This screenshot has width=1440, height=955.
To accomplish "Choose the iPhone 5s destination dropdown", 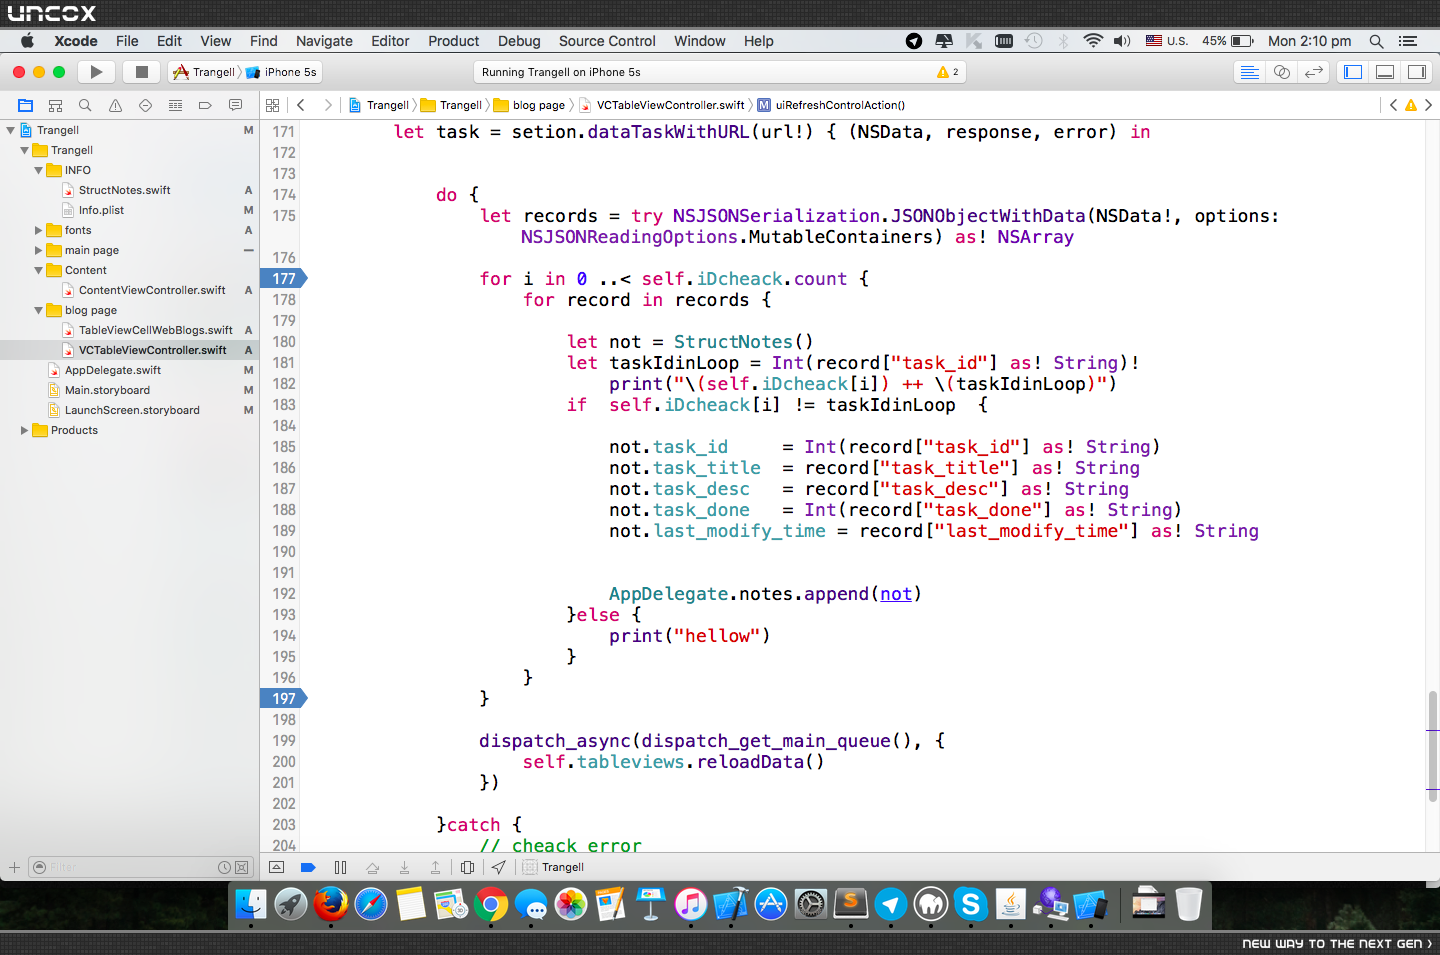I will point(282,72).
